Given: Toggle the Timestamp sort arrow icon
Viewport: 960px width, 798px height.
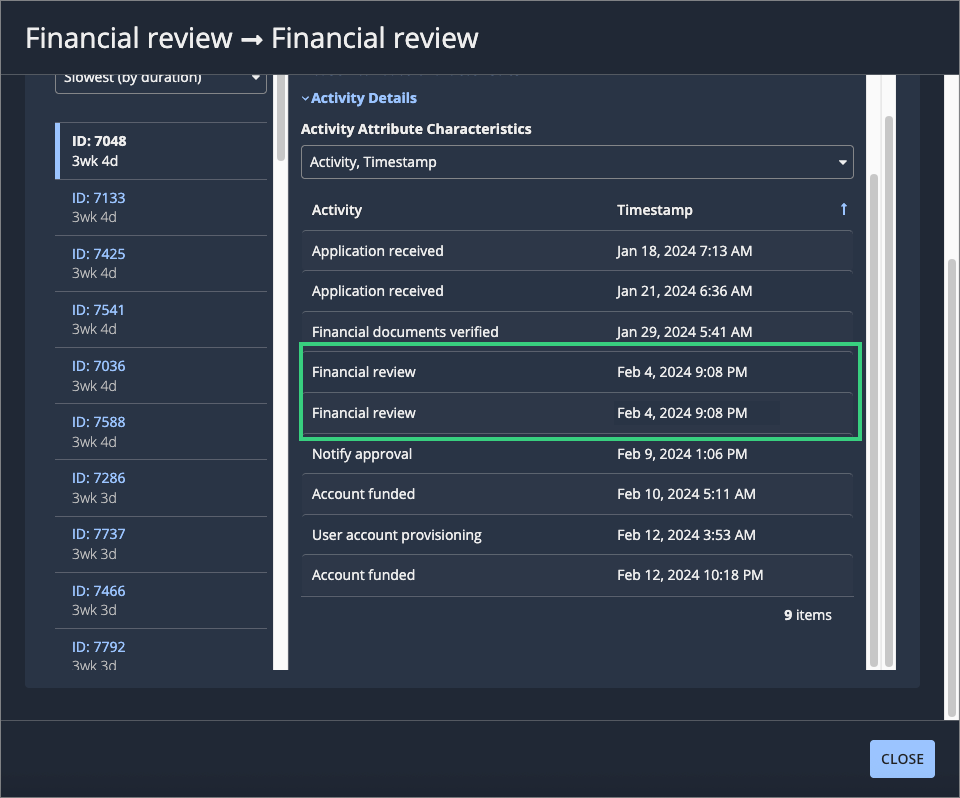Looking at the screenshot, I should (843, 209).
